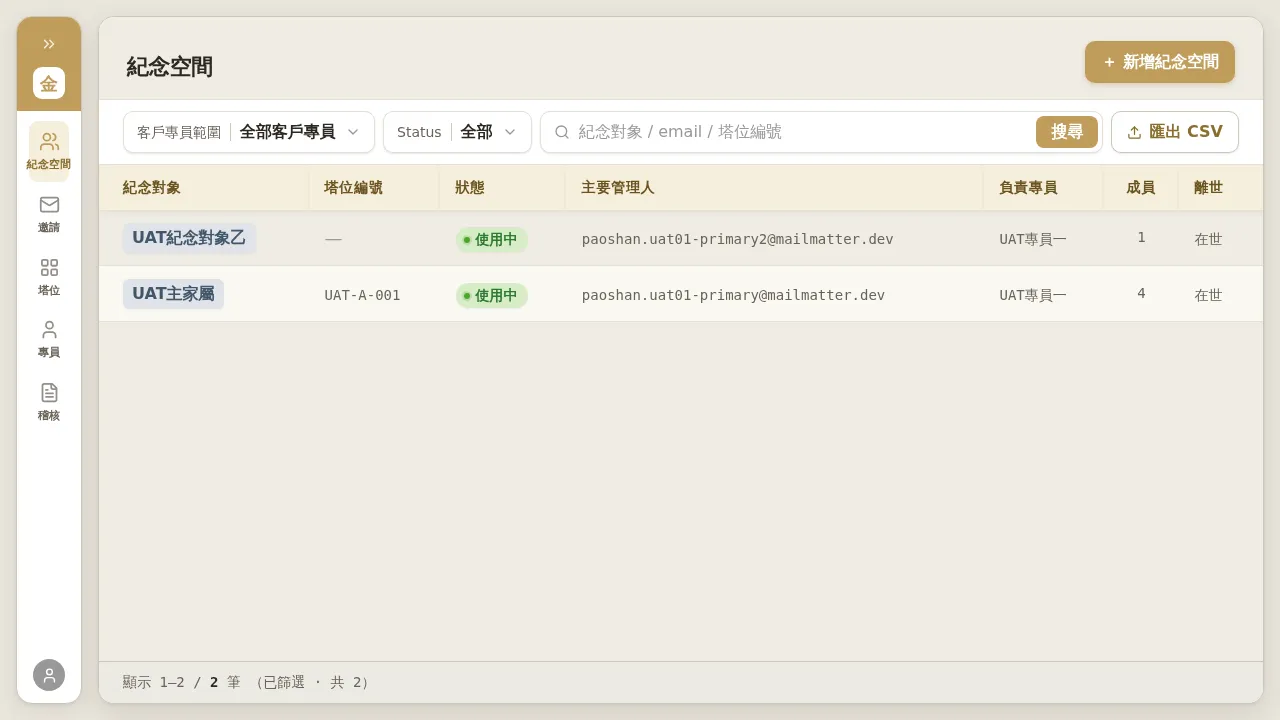Expand the sidebar with double chevron icon
Image resolution: width=1280 pixels, height=720 pixels.
49,44
